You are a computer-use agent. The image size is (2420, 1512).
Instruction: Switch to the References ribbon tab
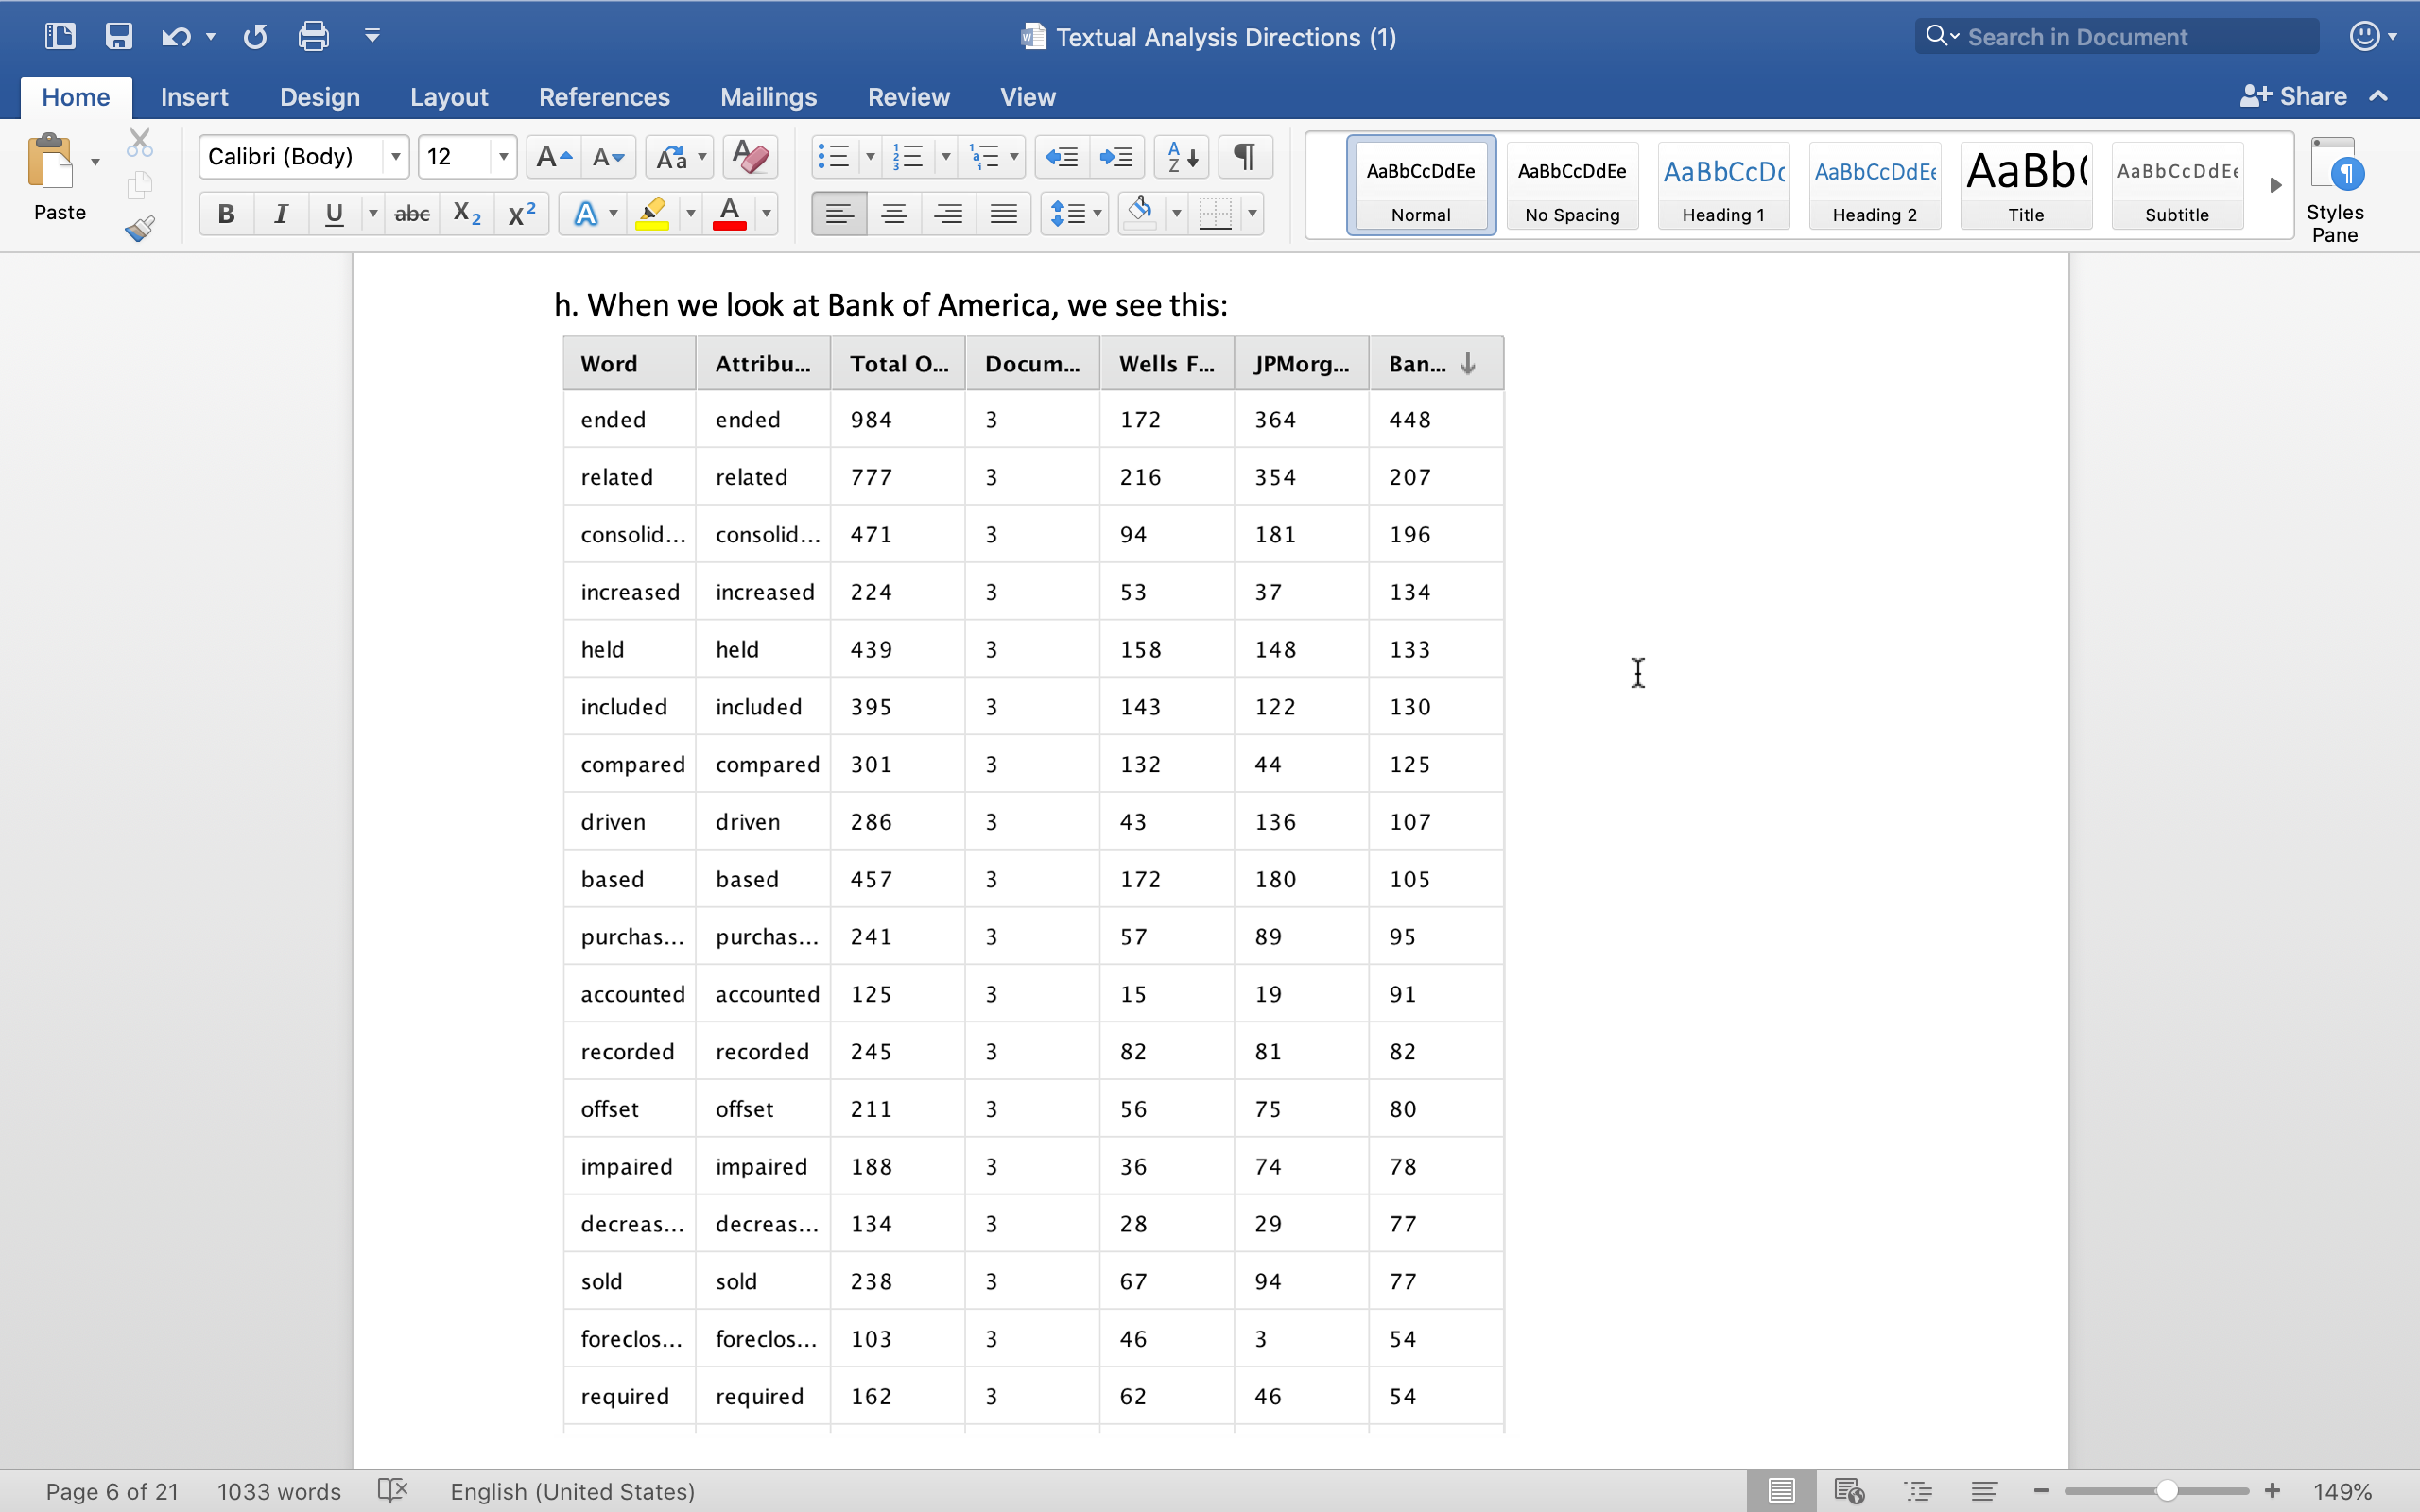pyautogui.click(x=604, y=96)
